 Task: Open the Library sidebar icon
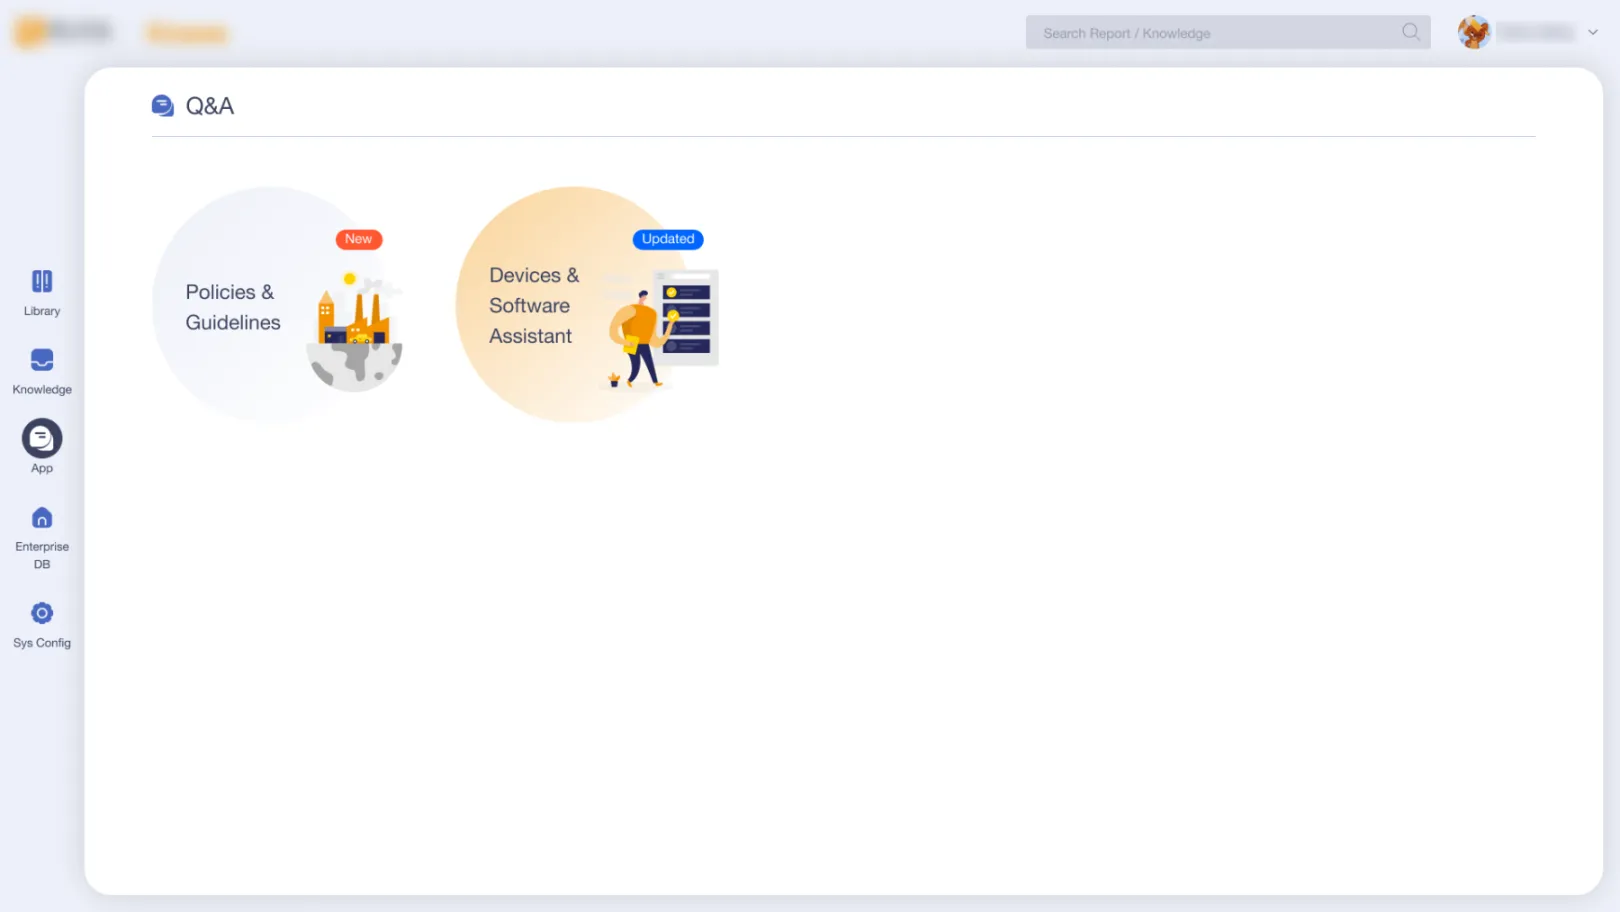42,282
